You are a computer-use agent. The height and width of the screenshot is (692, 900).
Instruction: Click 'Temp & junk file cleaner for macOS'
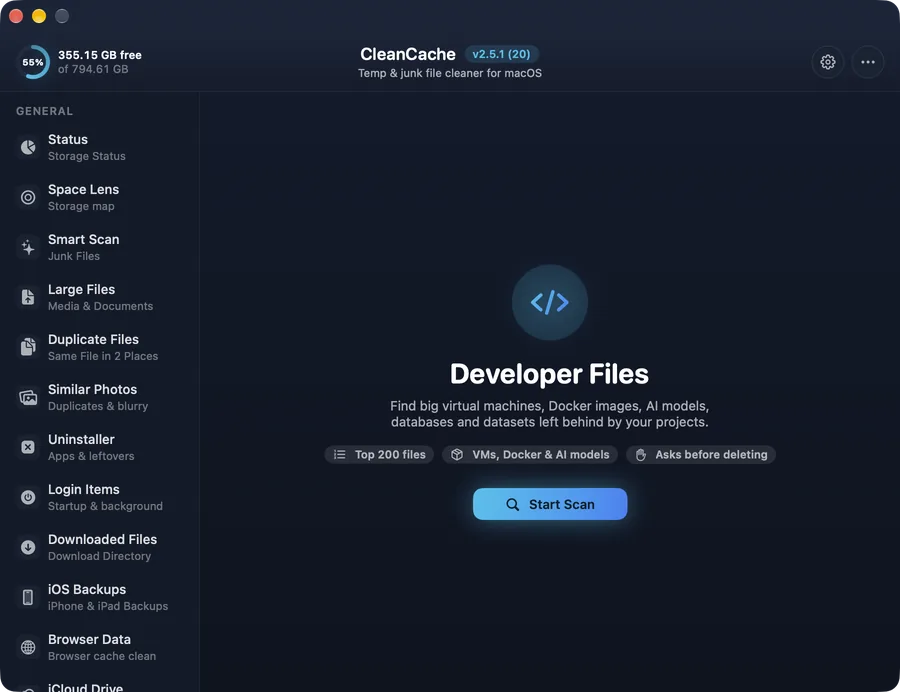[450, 73]
